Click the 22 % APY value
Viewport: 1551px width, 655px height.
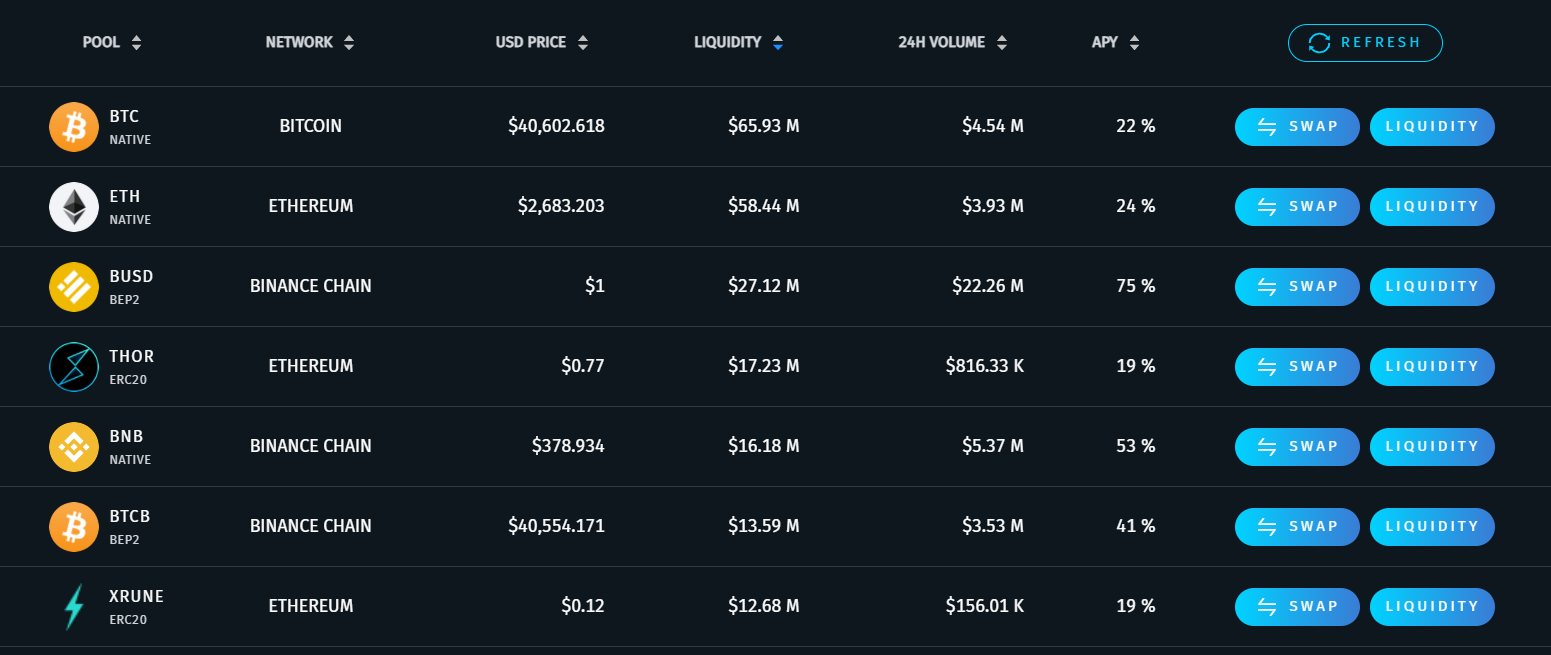click(x=1136, y=127)
